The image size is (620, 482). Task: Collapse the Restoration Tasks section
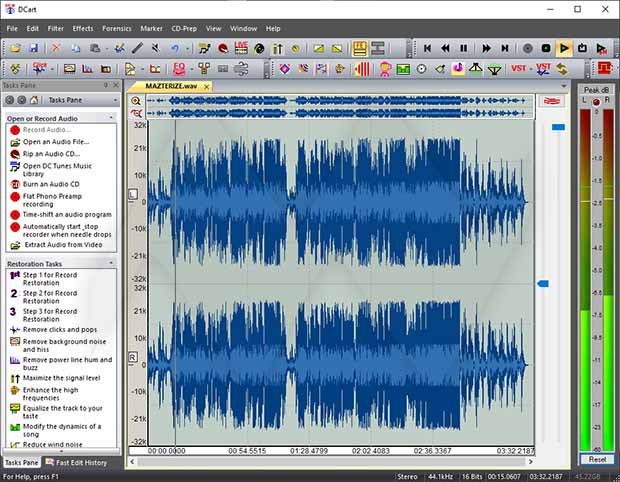point(111,263)
